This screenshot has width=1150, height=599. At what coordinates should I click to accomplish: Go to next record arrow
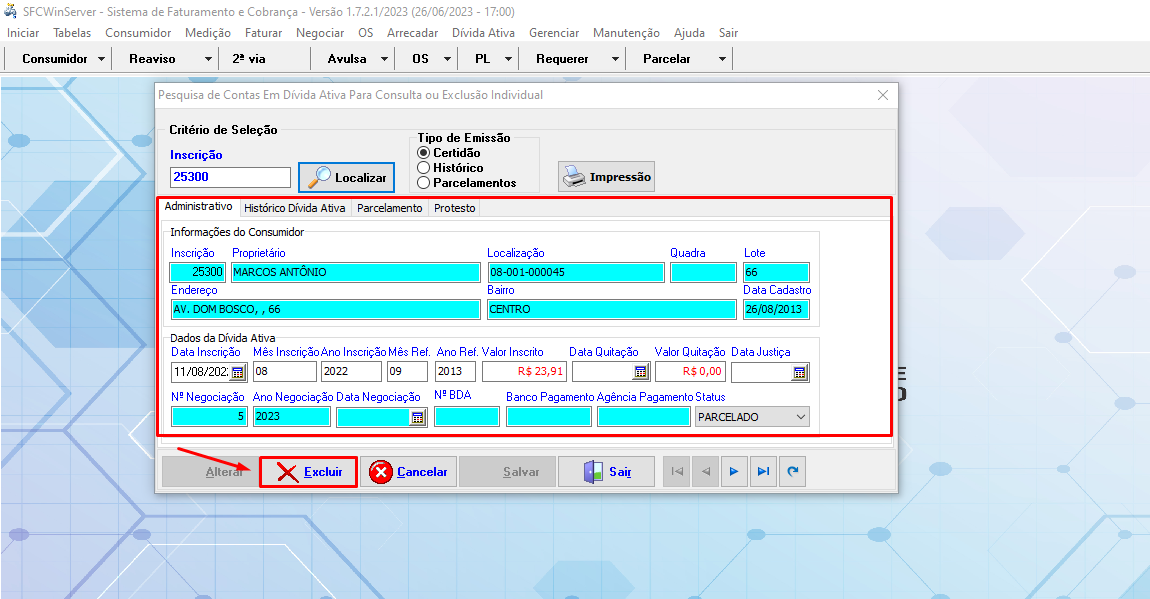734,472
